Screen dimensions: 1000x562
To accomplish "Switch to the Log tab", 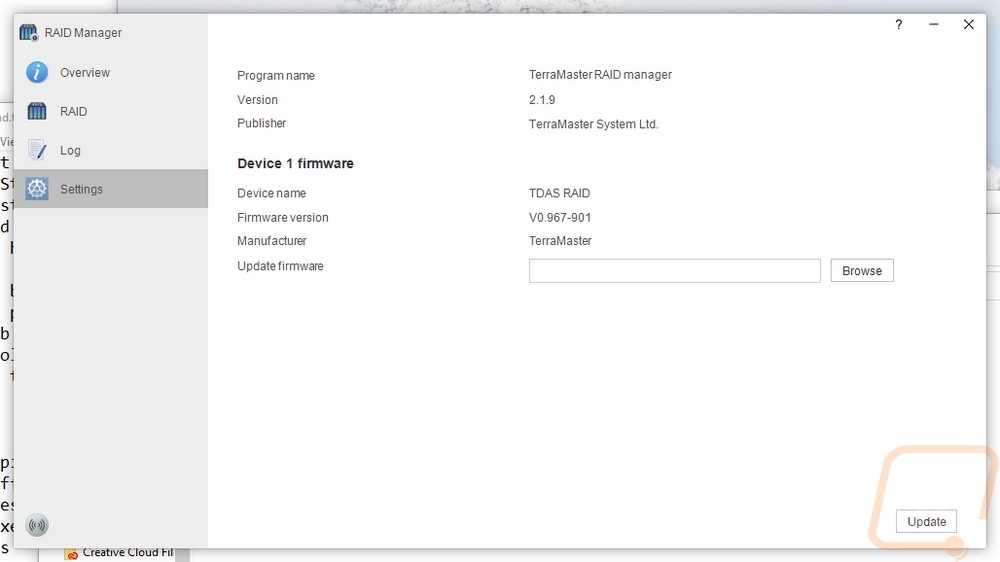I will click(x=111, y=150).
